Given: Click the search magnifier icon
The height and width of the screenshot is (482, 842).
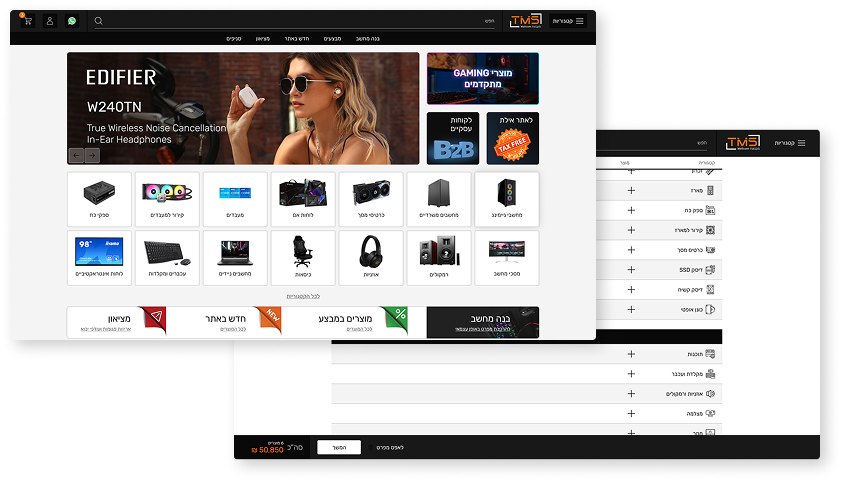Looking at the screenshot, I should pos(98,21).
